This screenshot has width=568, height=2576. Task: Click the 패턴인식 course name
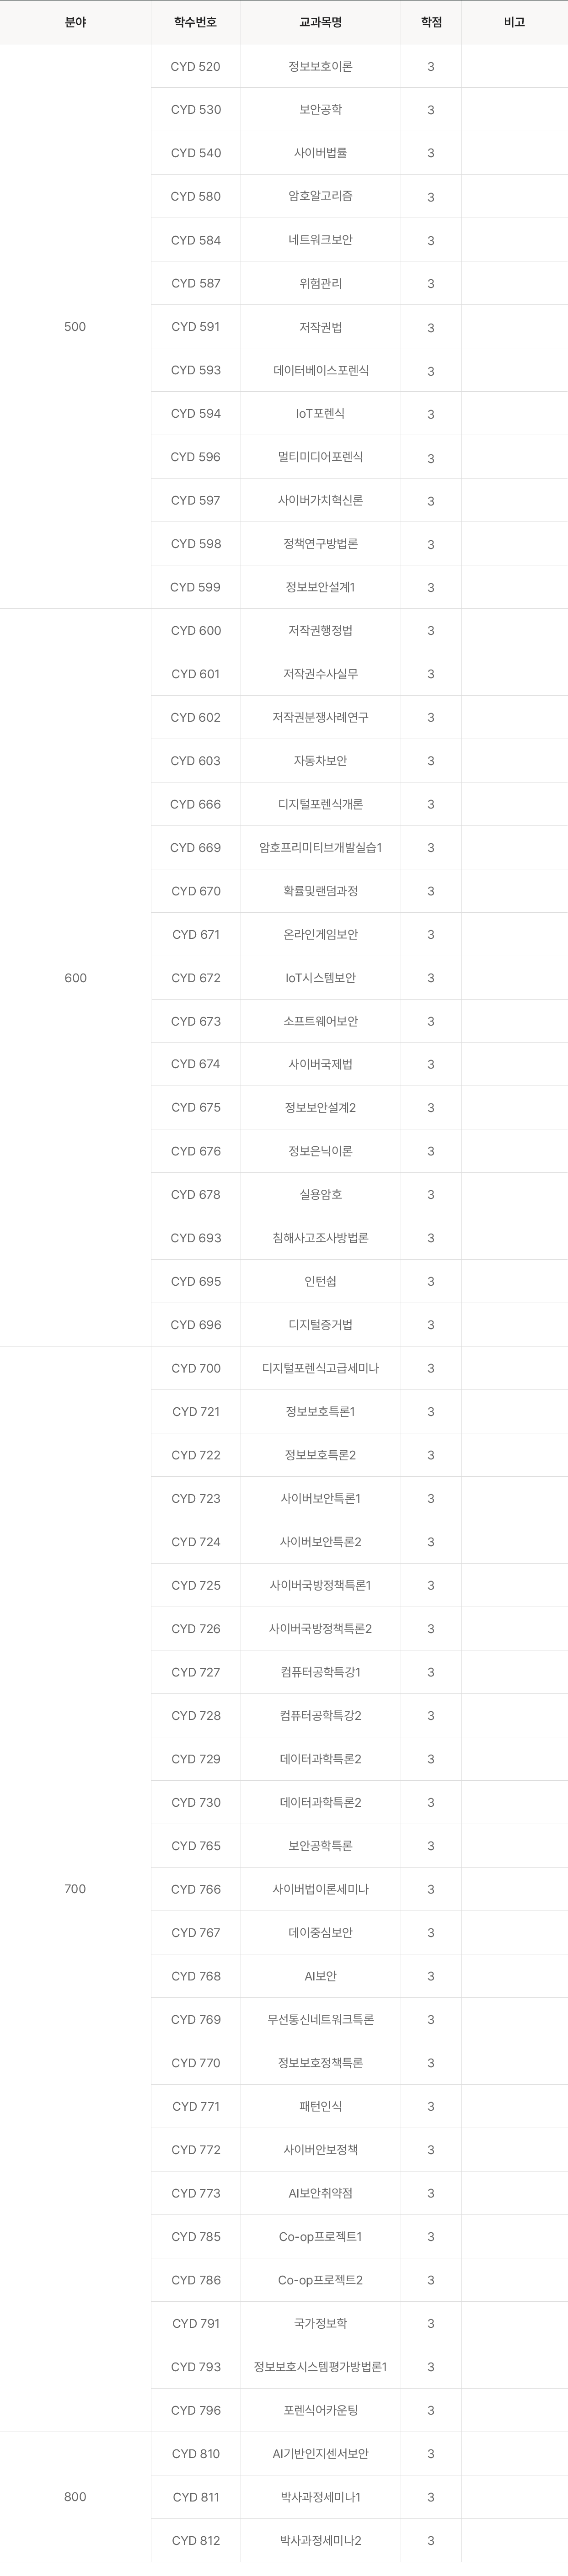coord(320,2106)
